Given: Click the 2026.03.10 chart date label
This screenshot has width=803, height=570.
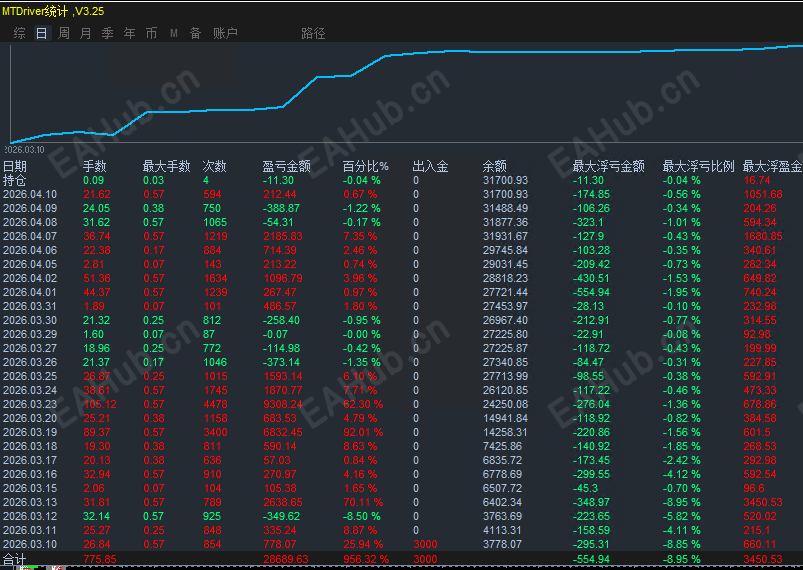Looking at the screenshot, I should click(24, 150).
